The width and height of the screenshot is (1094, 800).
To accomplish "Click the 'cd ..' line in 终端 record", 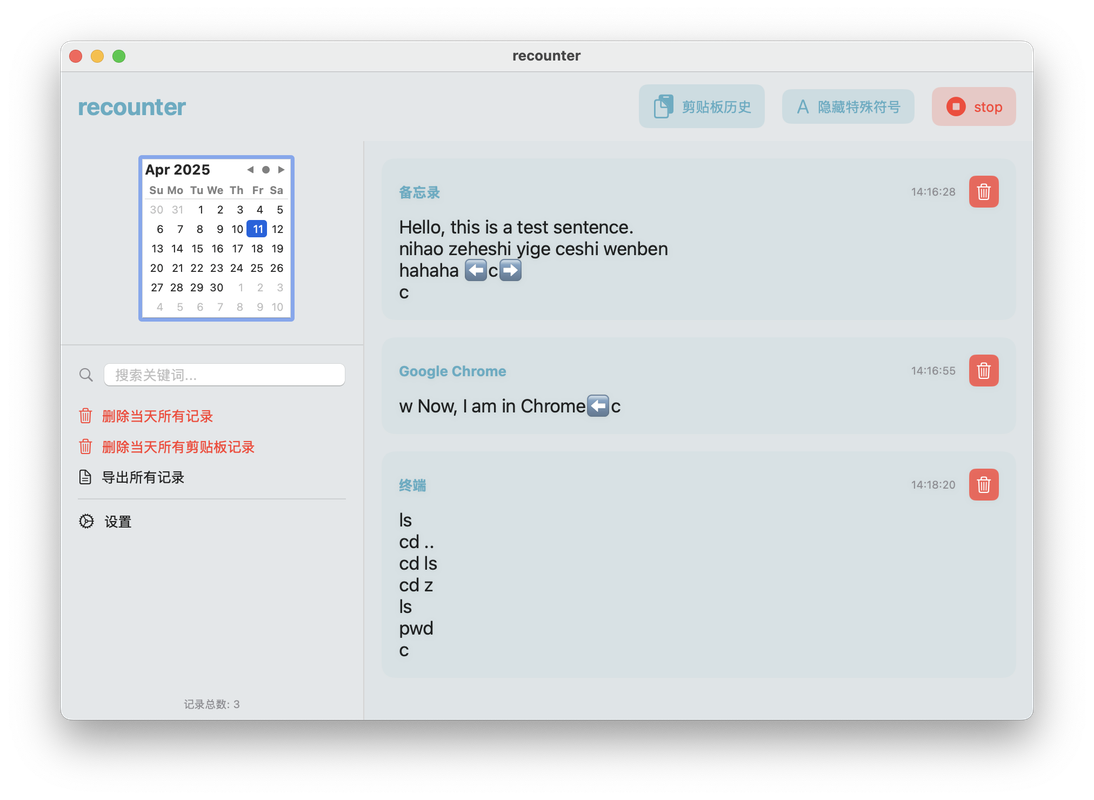I will click(417, 542).
